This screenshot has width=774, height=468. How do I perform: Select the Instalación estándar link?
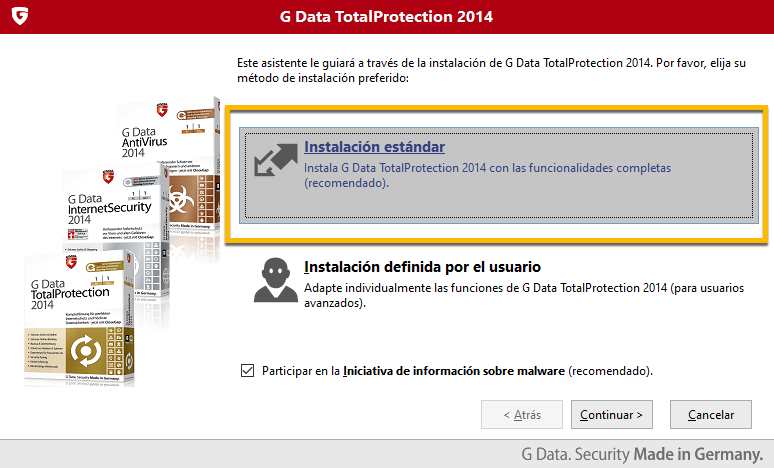tap(374, 147)
